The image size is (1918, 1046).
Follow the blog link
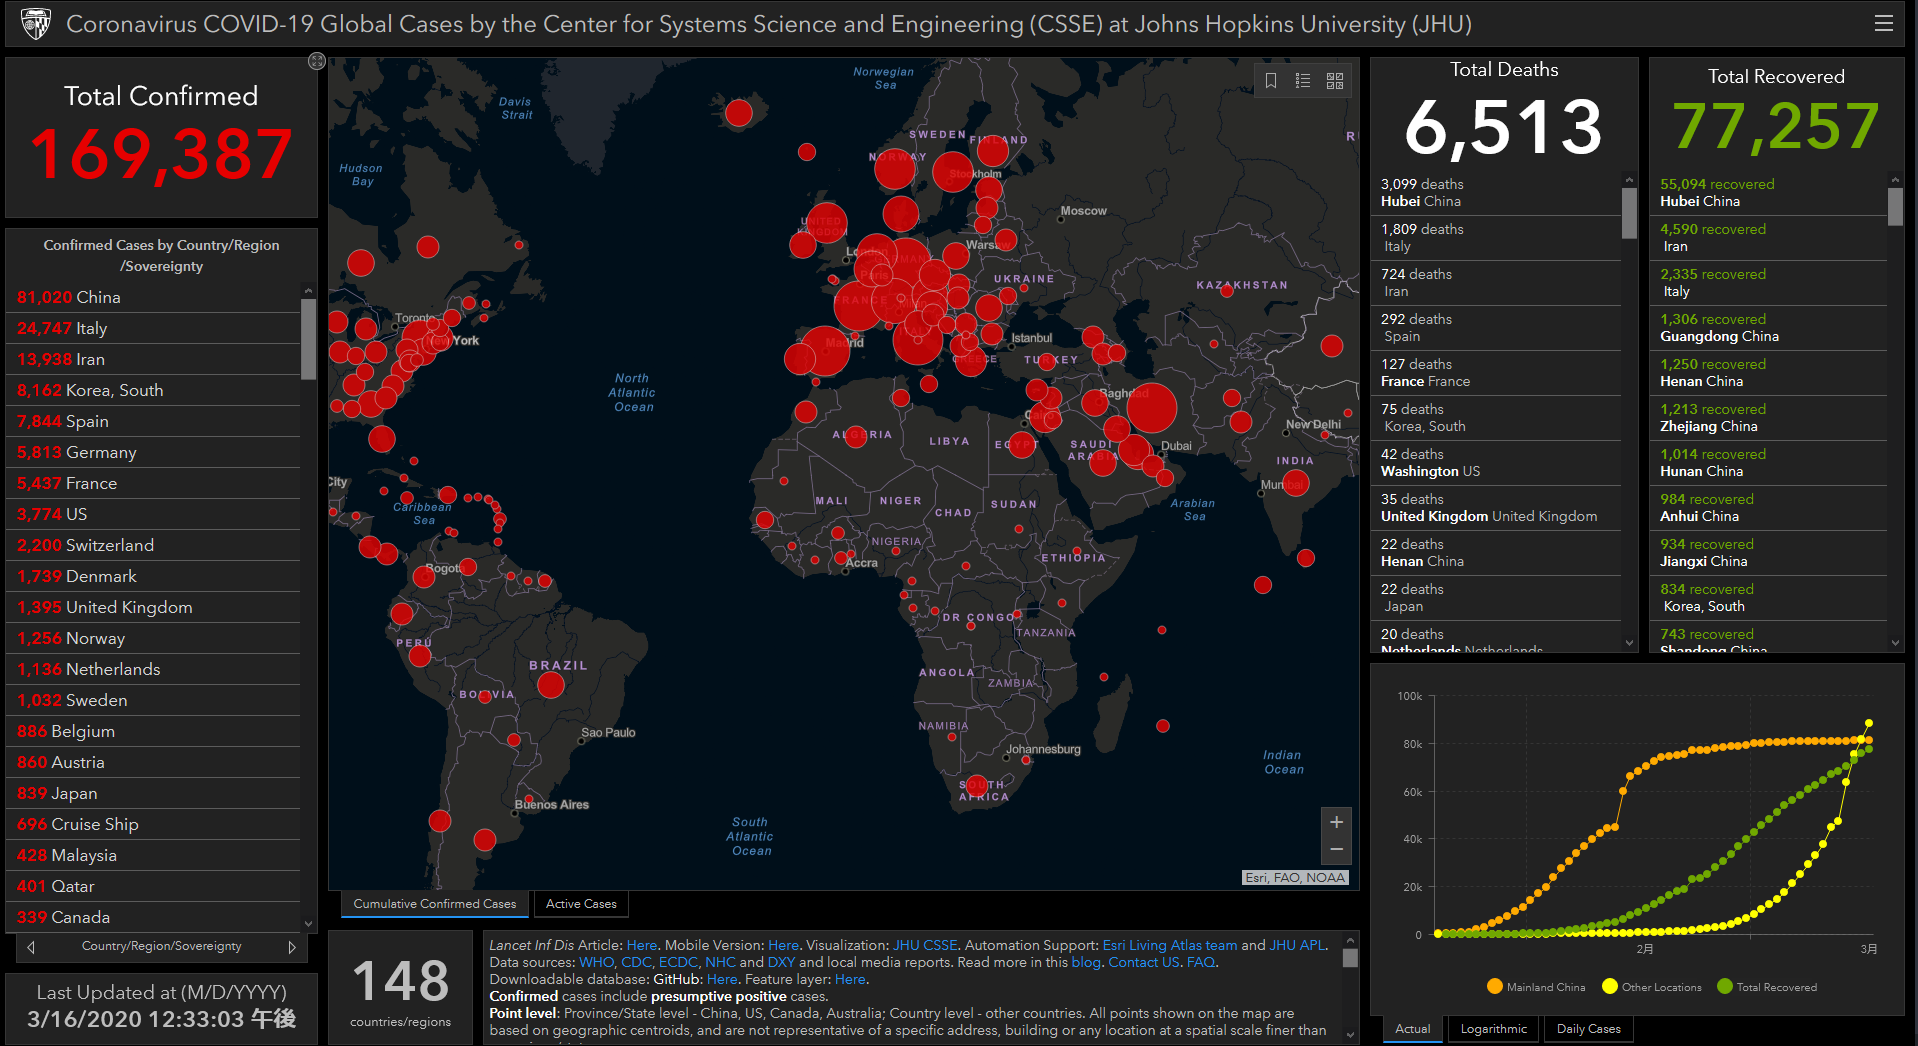tap(1086, 962)
